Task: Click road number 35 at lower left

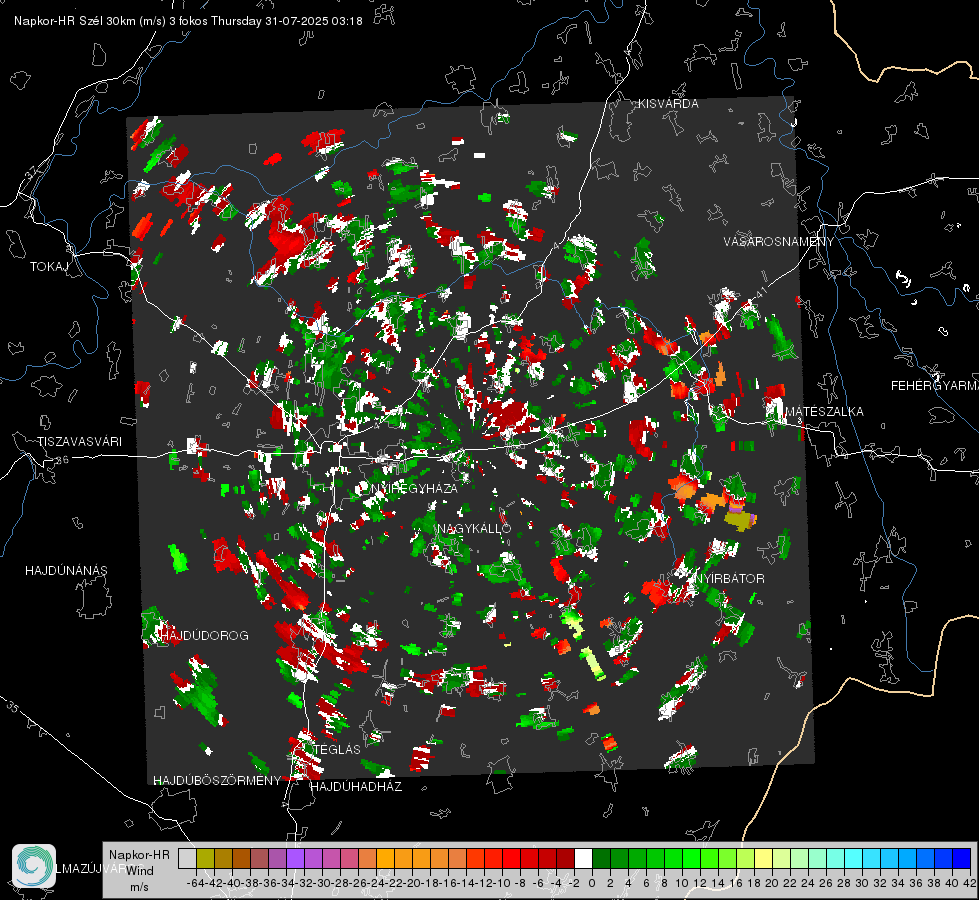Action: coord(12,707)
